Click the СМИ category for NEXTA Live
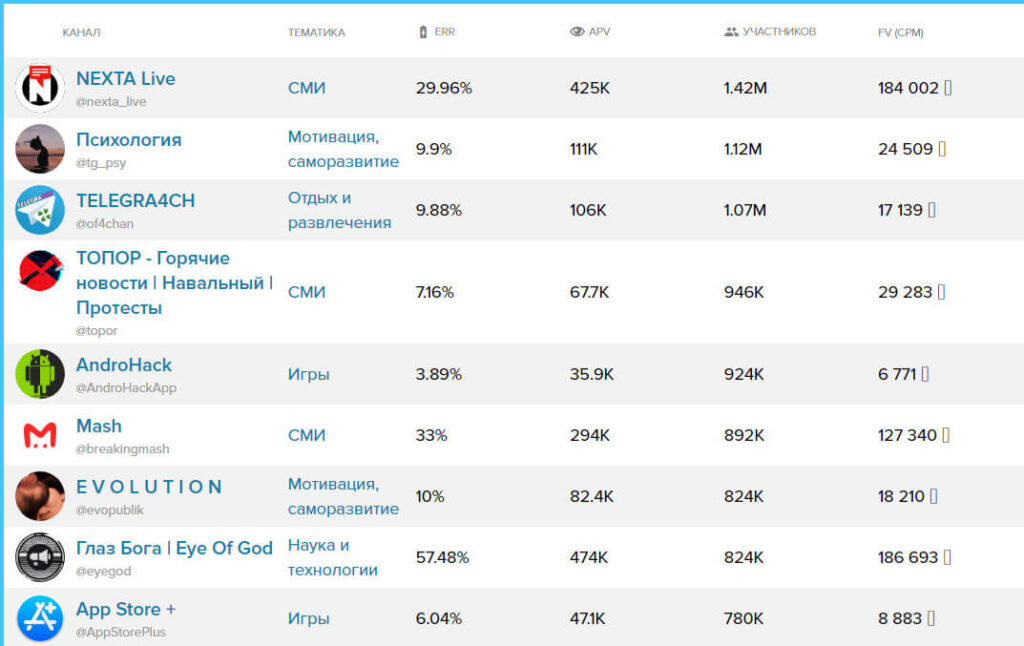Viewport: 1024px width, 646px height. tap(307, 88)
